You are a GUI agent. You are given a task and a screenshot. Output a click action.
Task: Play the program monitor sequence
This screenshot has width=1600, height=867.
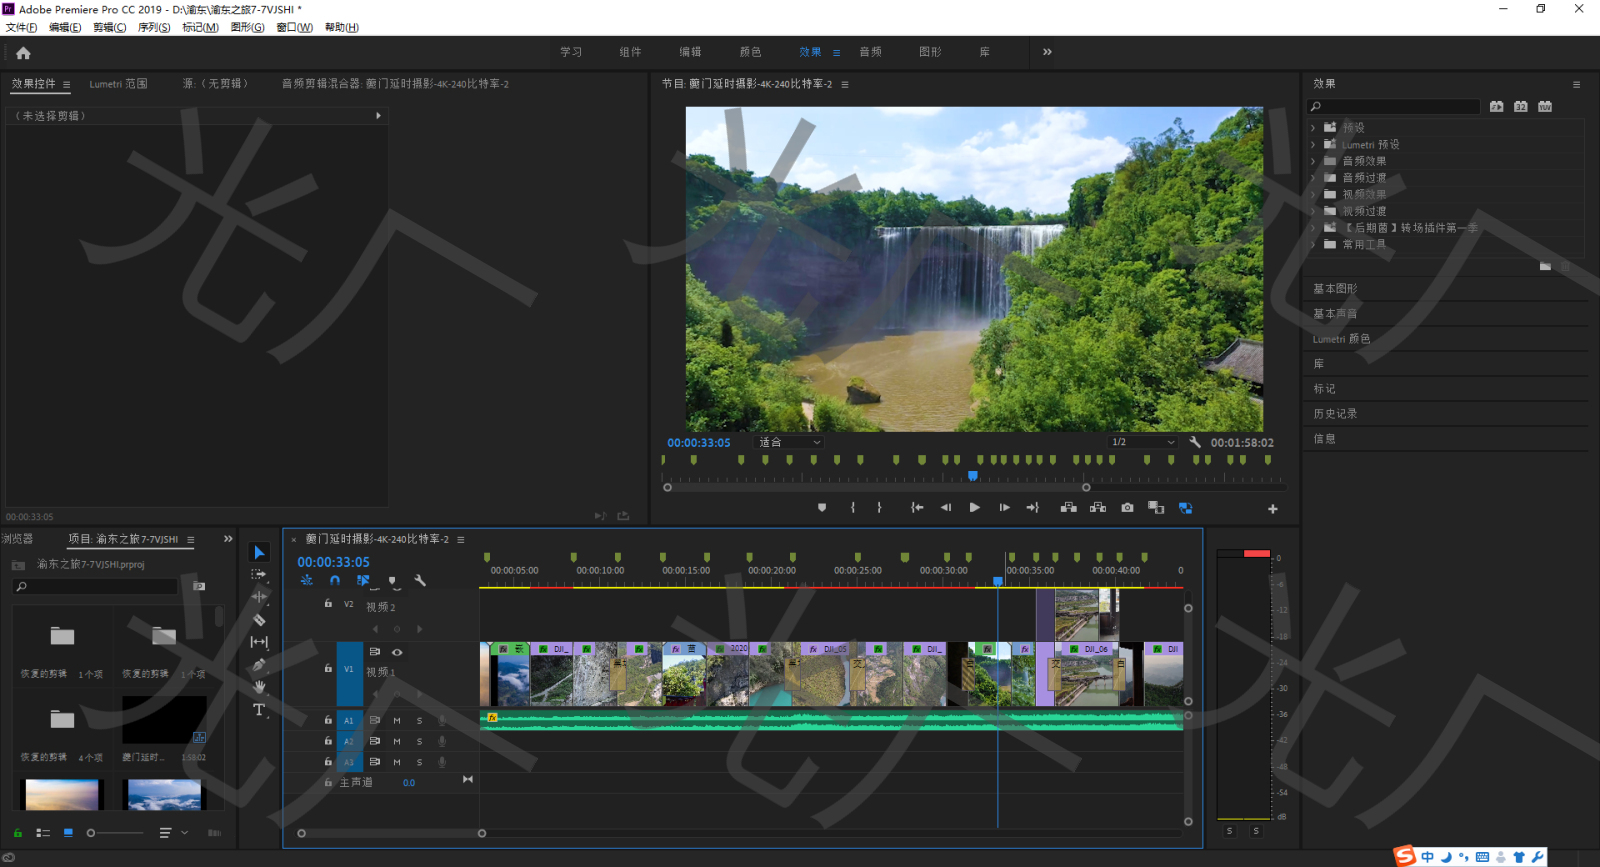[x=975, y=508]
